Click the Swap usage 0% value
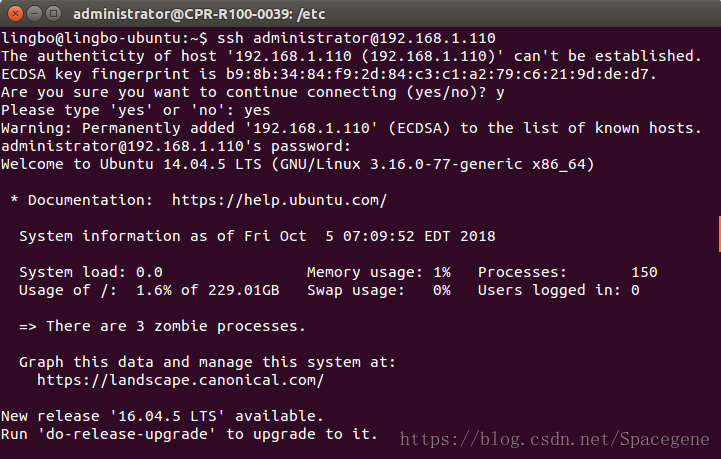 point(442,290)
